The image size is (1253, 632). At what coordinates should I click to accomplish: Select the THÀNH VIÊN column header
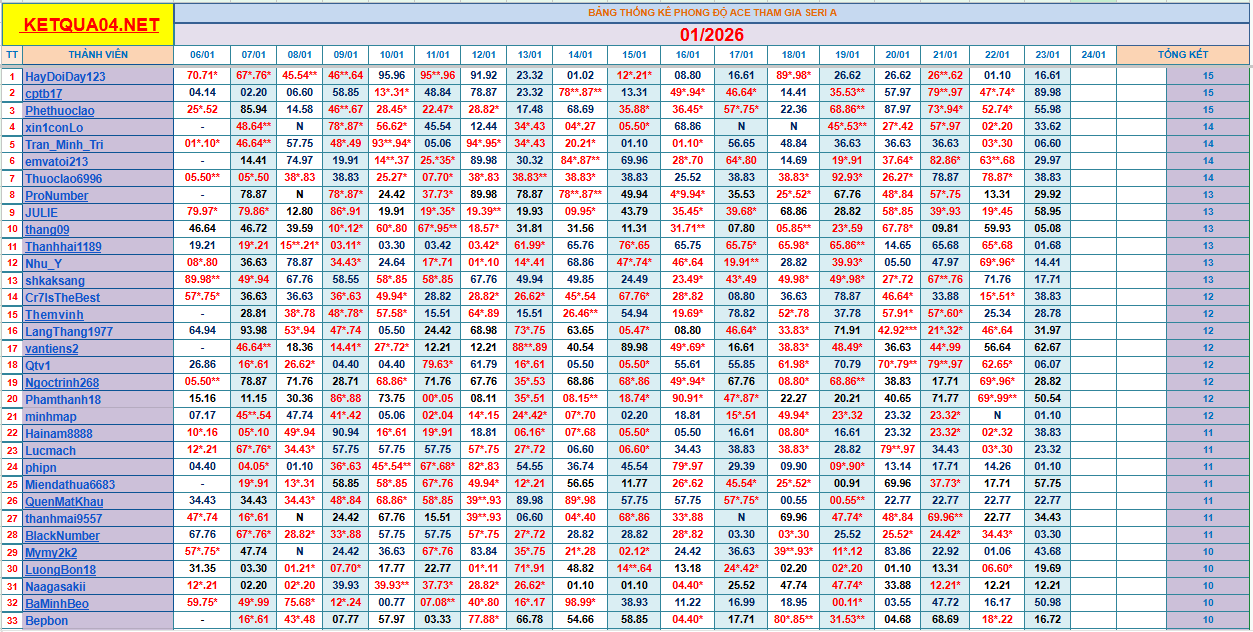[98, 55]
